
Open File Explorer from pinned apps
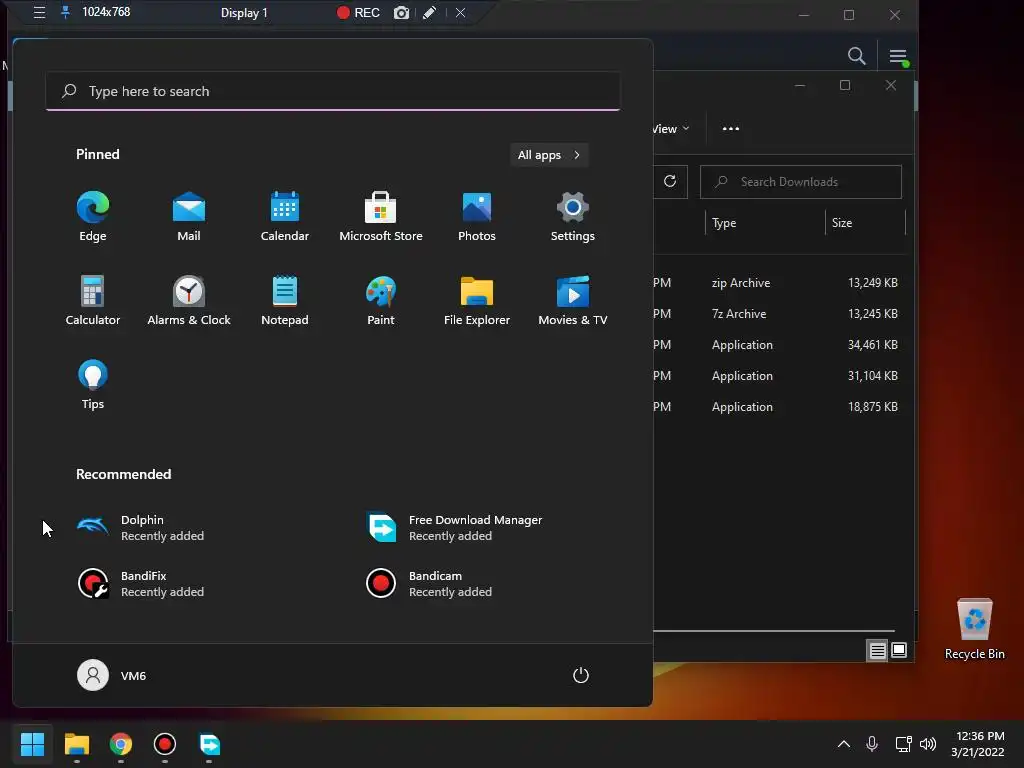pos(477,300)
